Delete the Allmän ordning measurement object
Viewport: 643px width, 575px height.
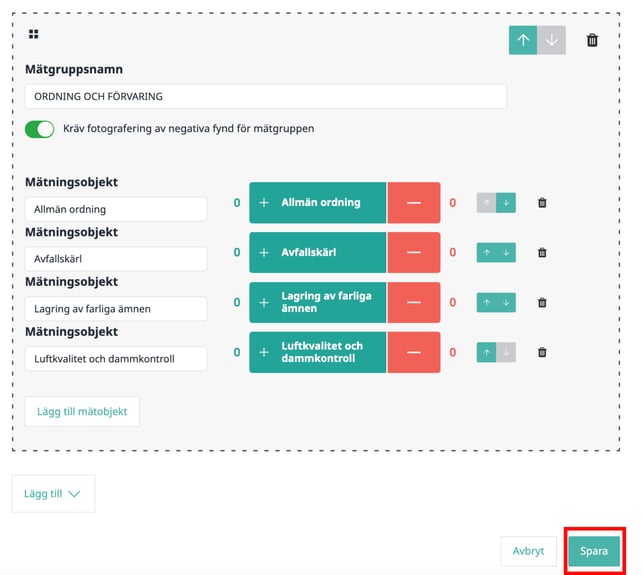[542, 203]
